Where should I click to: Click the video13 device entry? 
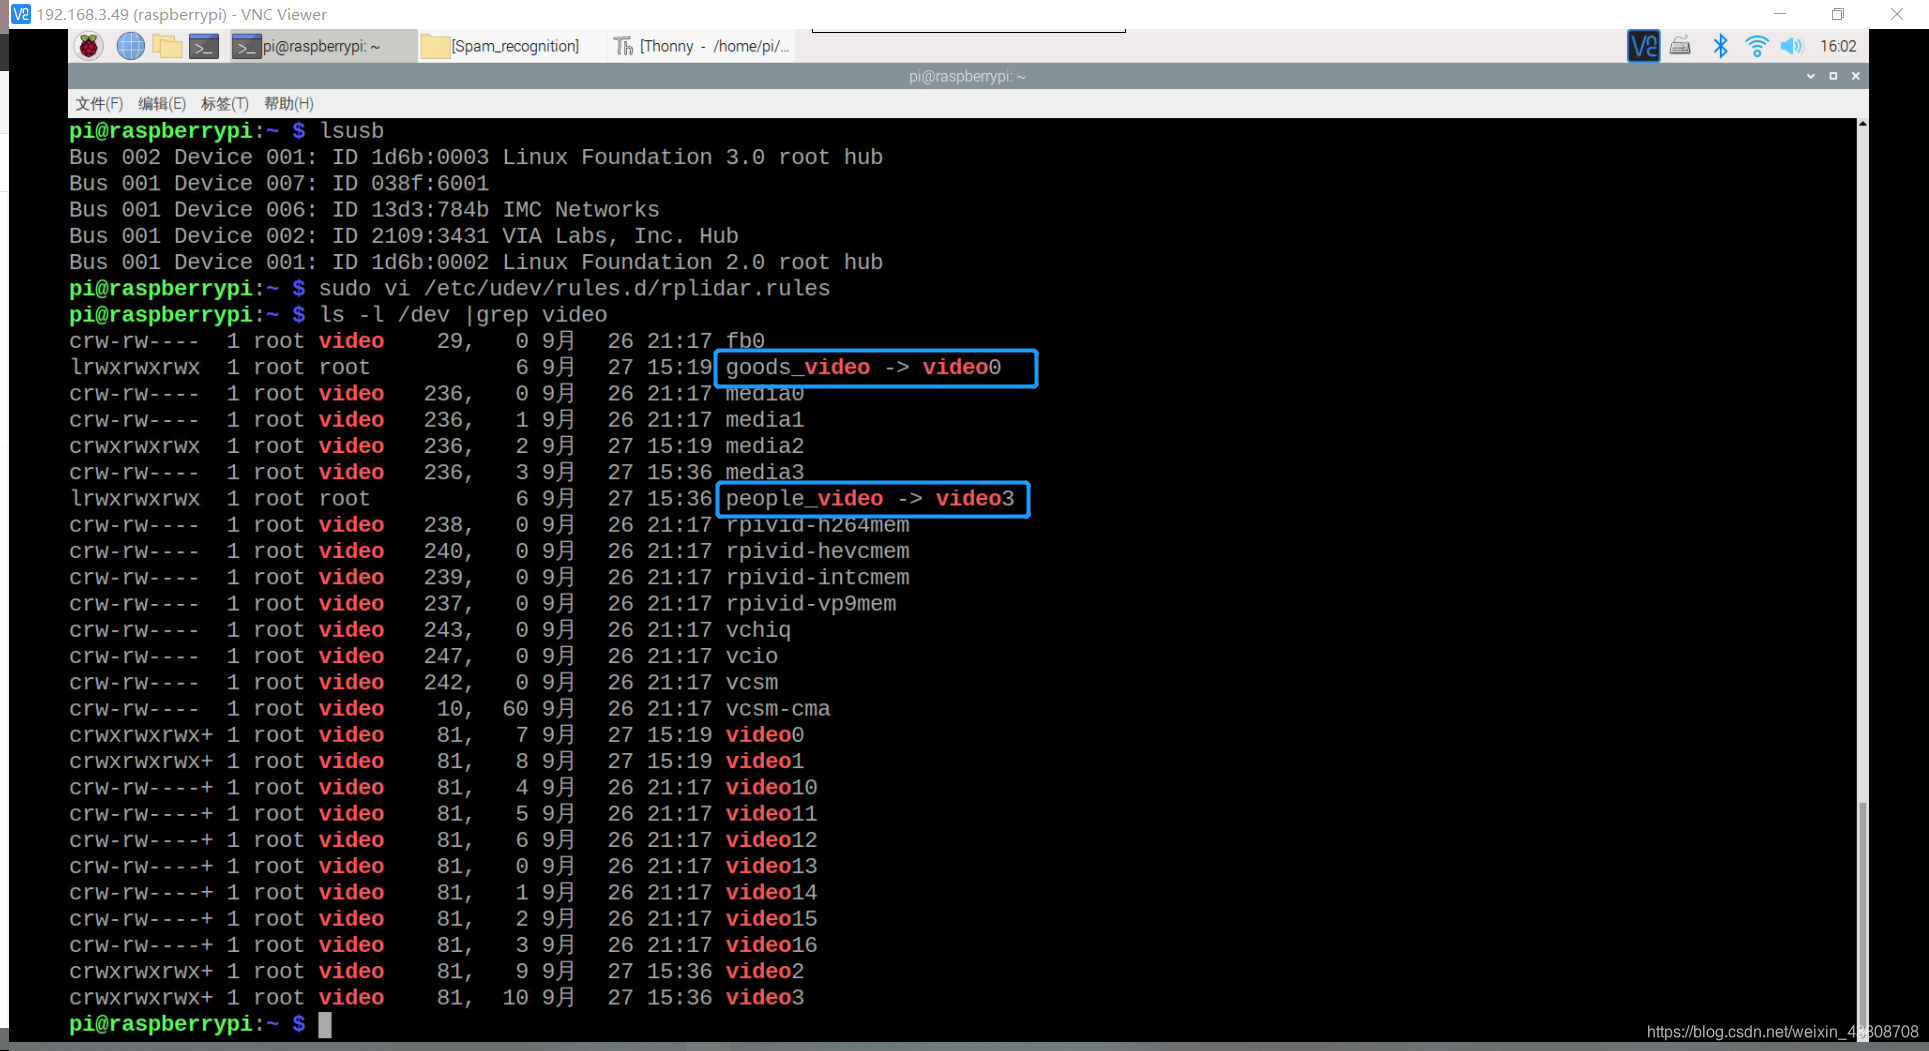click(x=771, y=867)
